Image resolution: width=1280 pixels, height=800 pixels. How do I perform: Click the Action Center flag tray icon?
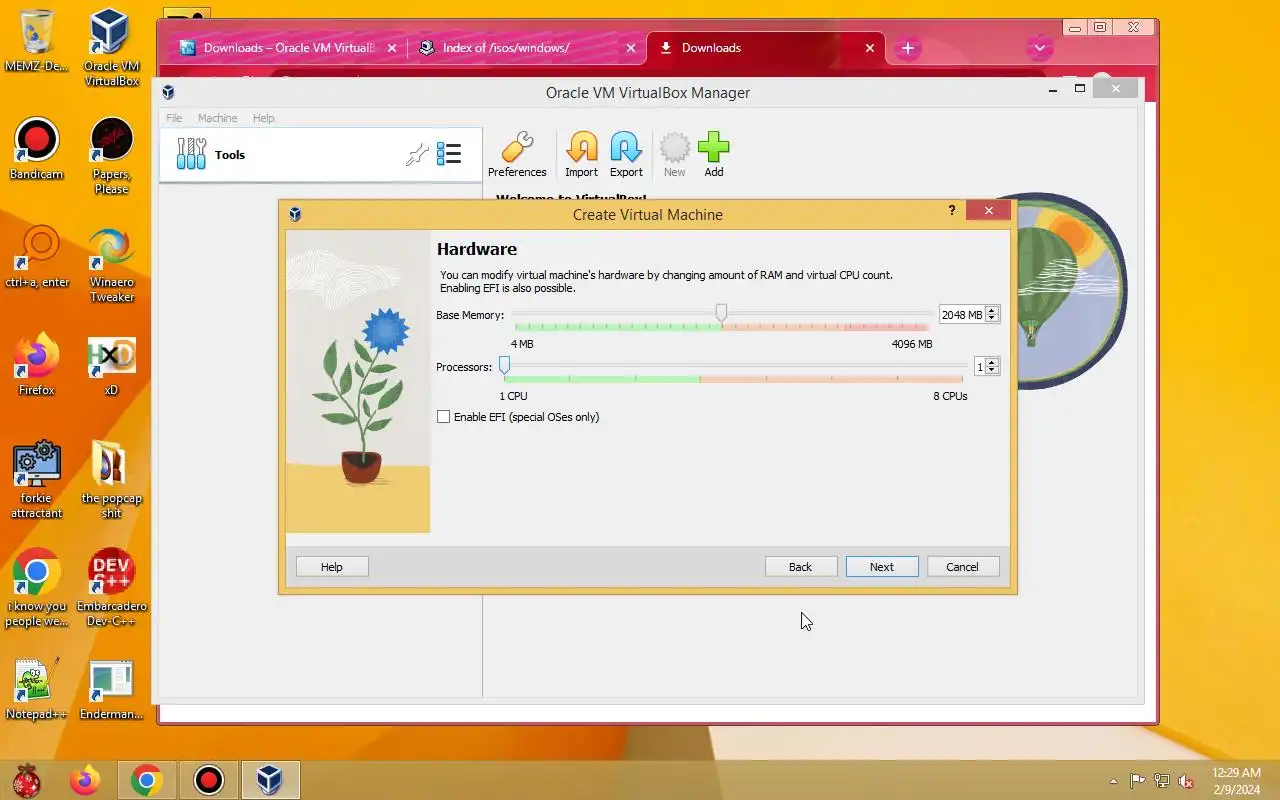pyautogui.click(x=1138, y=781)
